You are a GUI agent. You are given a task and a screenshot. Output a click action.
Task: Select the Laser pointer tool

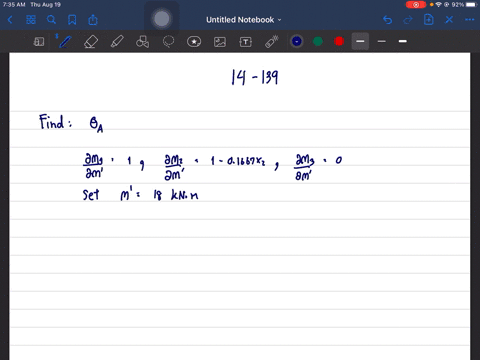pos(272,42)
